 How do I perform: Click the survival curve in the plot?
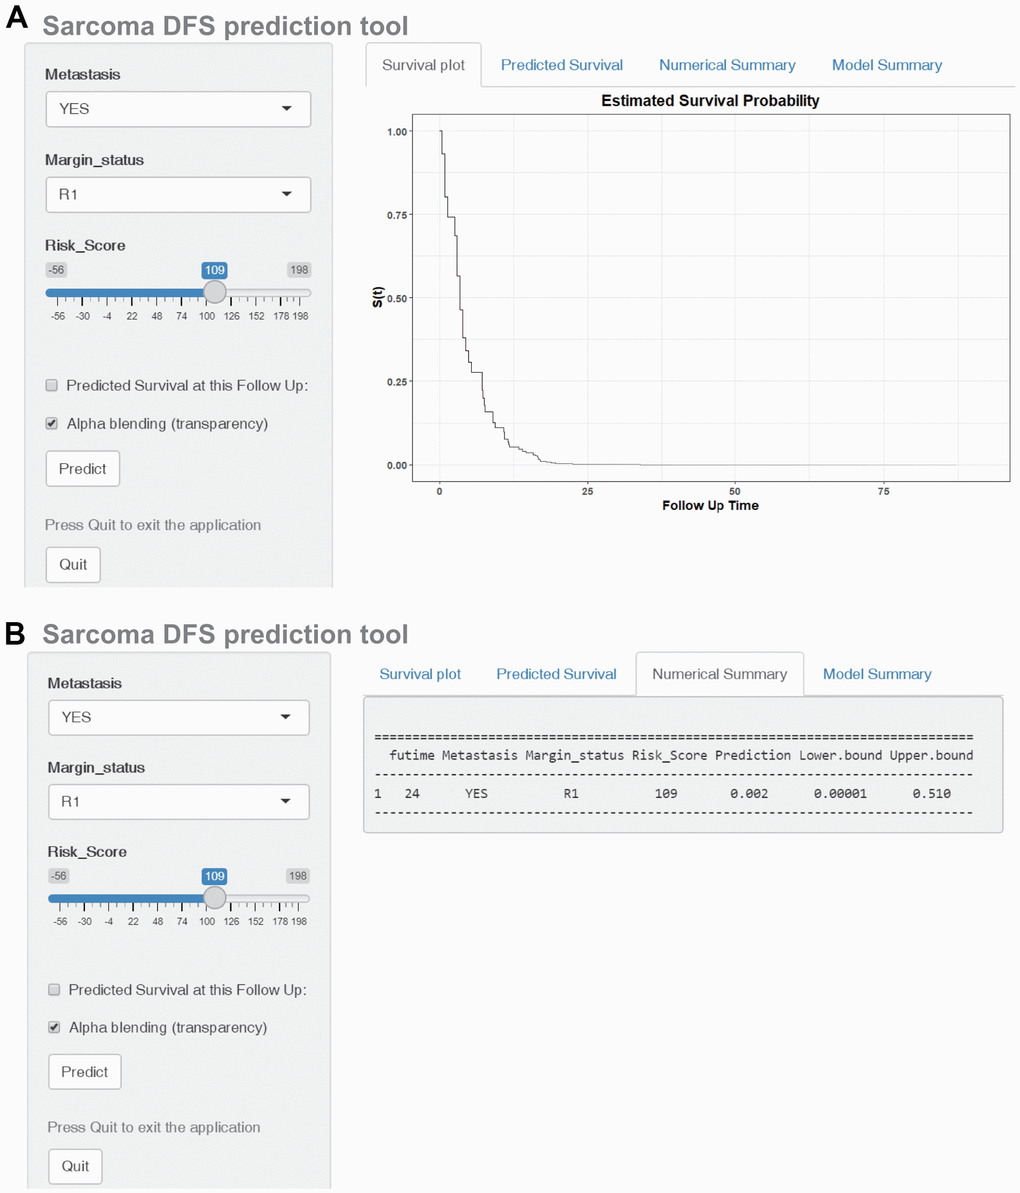[x=459, y=300]
